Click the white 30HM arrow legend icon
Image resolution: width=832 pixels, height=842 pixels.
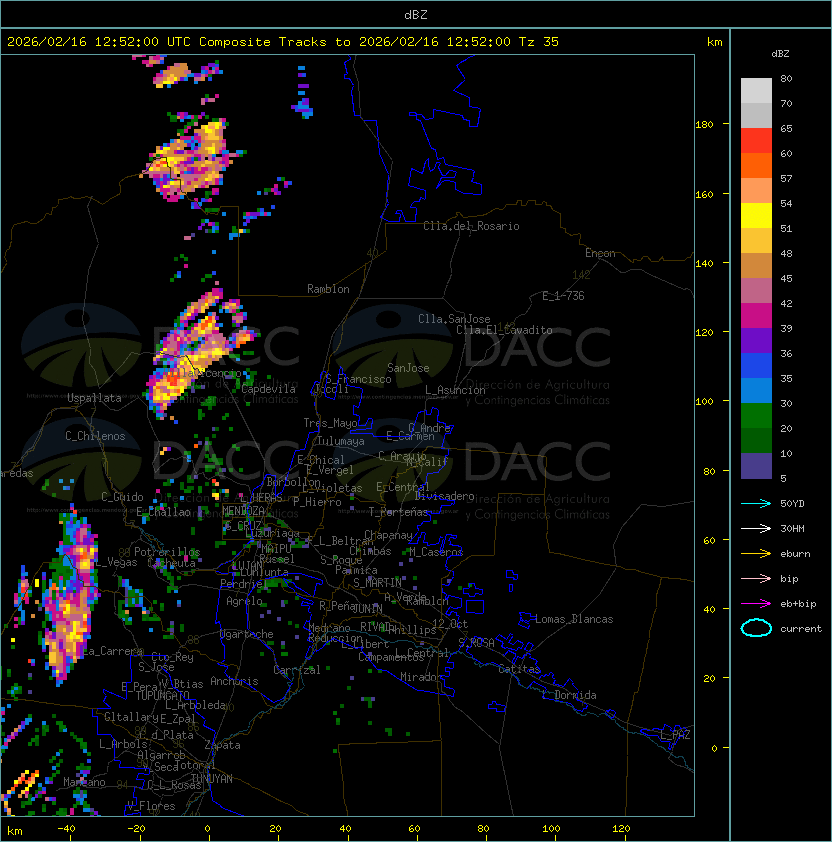(x=756, y=528)
